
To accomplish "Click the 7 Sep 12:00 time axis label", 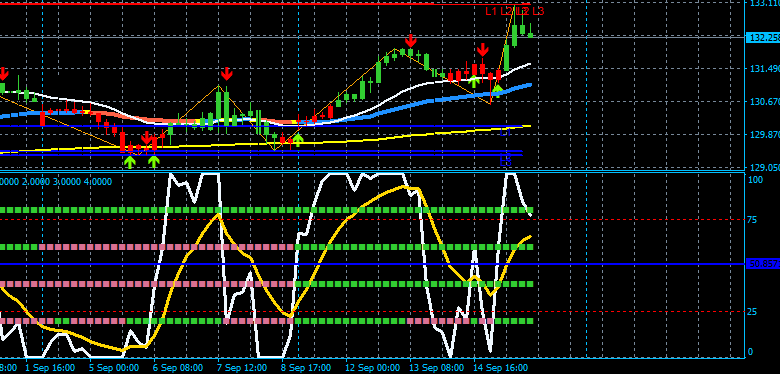I will click(242, 368).
